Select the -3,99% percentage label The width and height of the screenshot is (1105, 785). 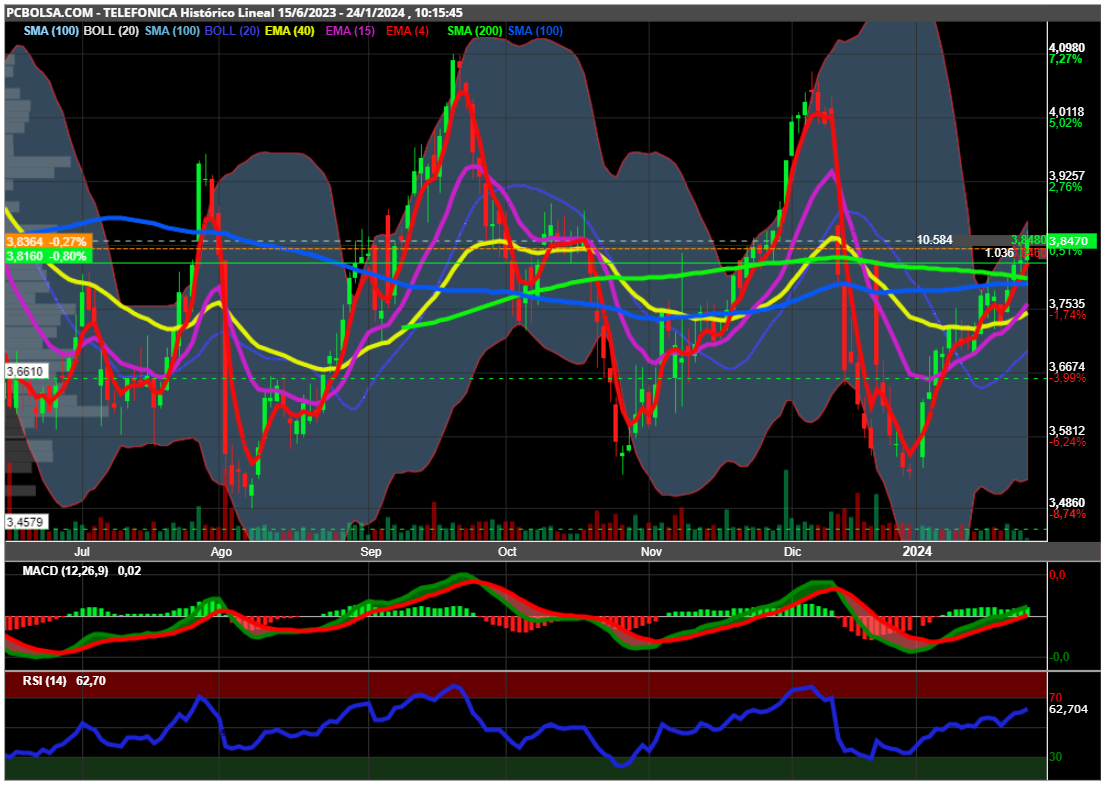pyautogui.click(x=1067, y=378)
